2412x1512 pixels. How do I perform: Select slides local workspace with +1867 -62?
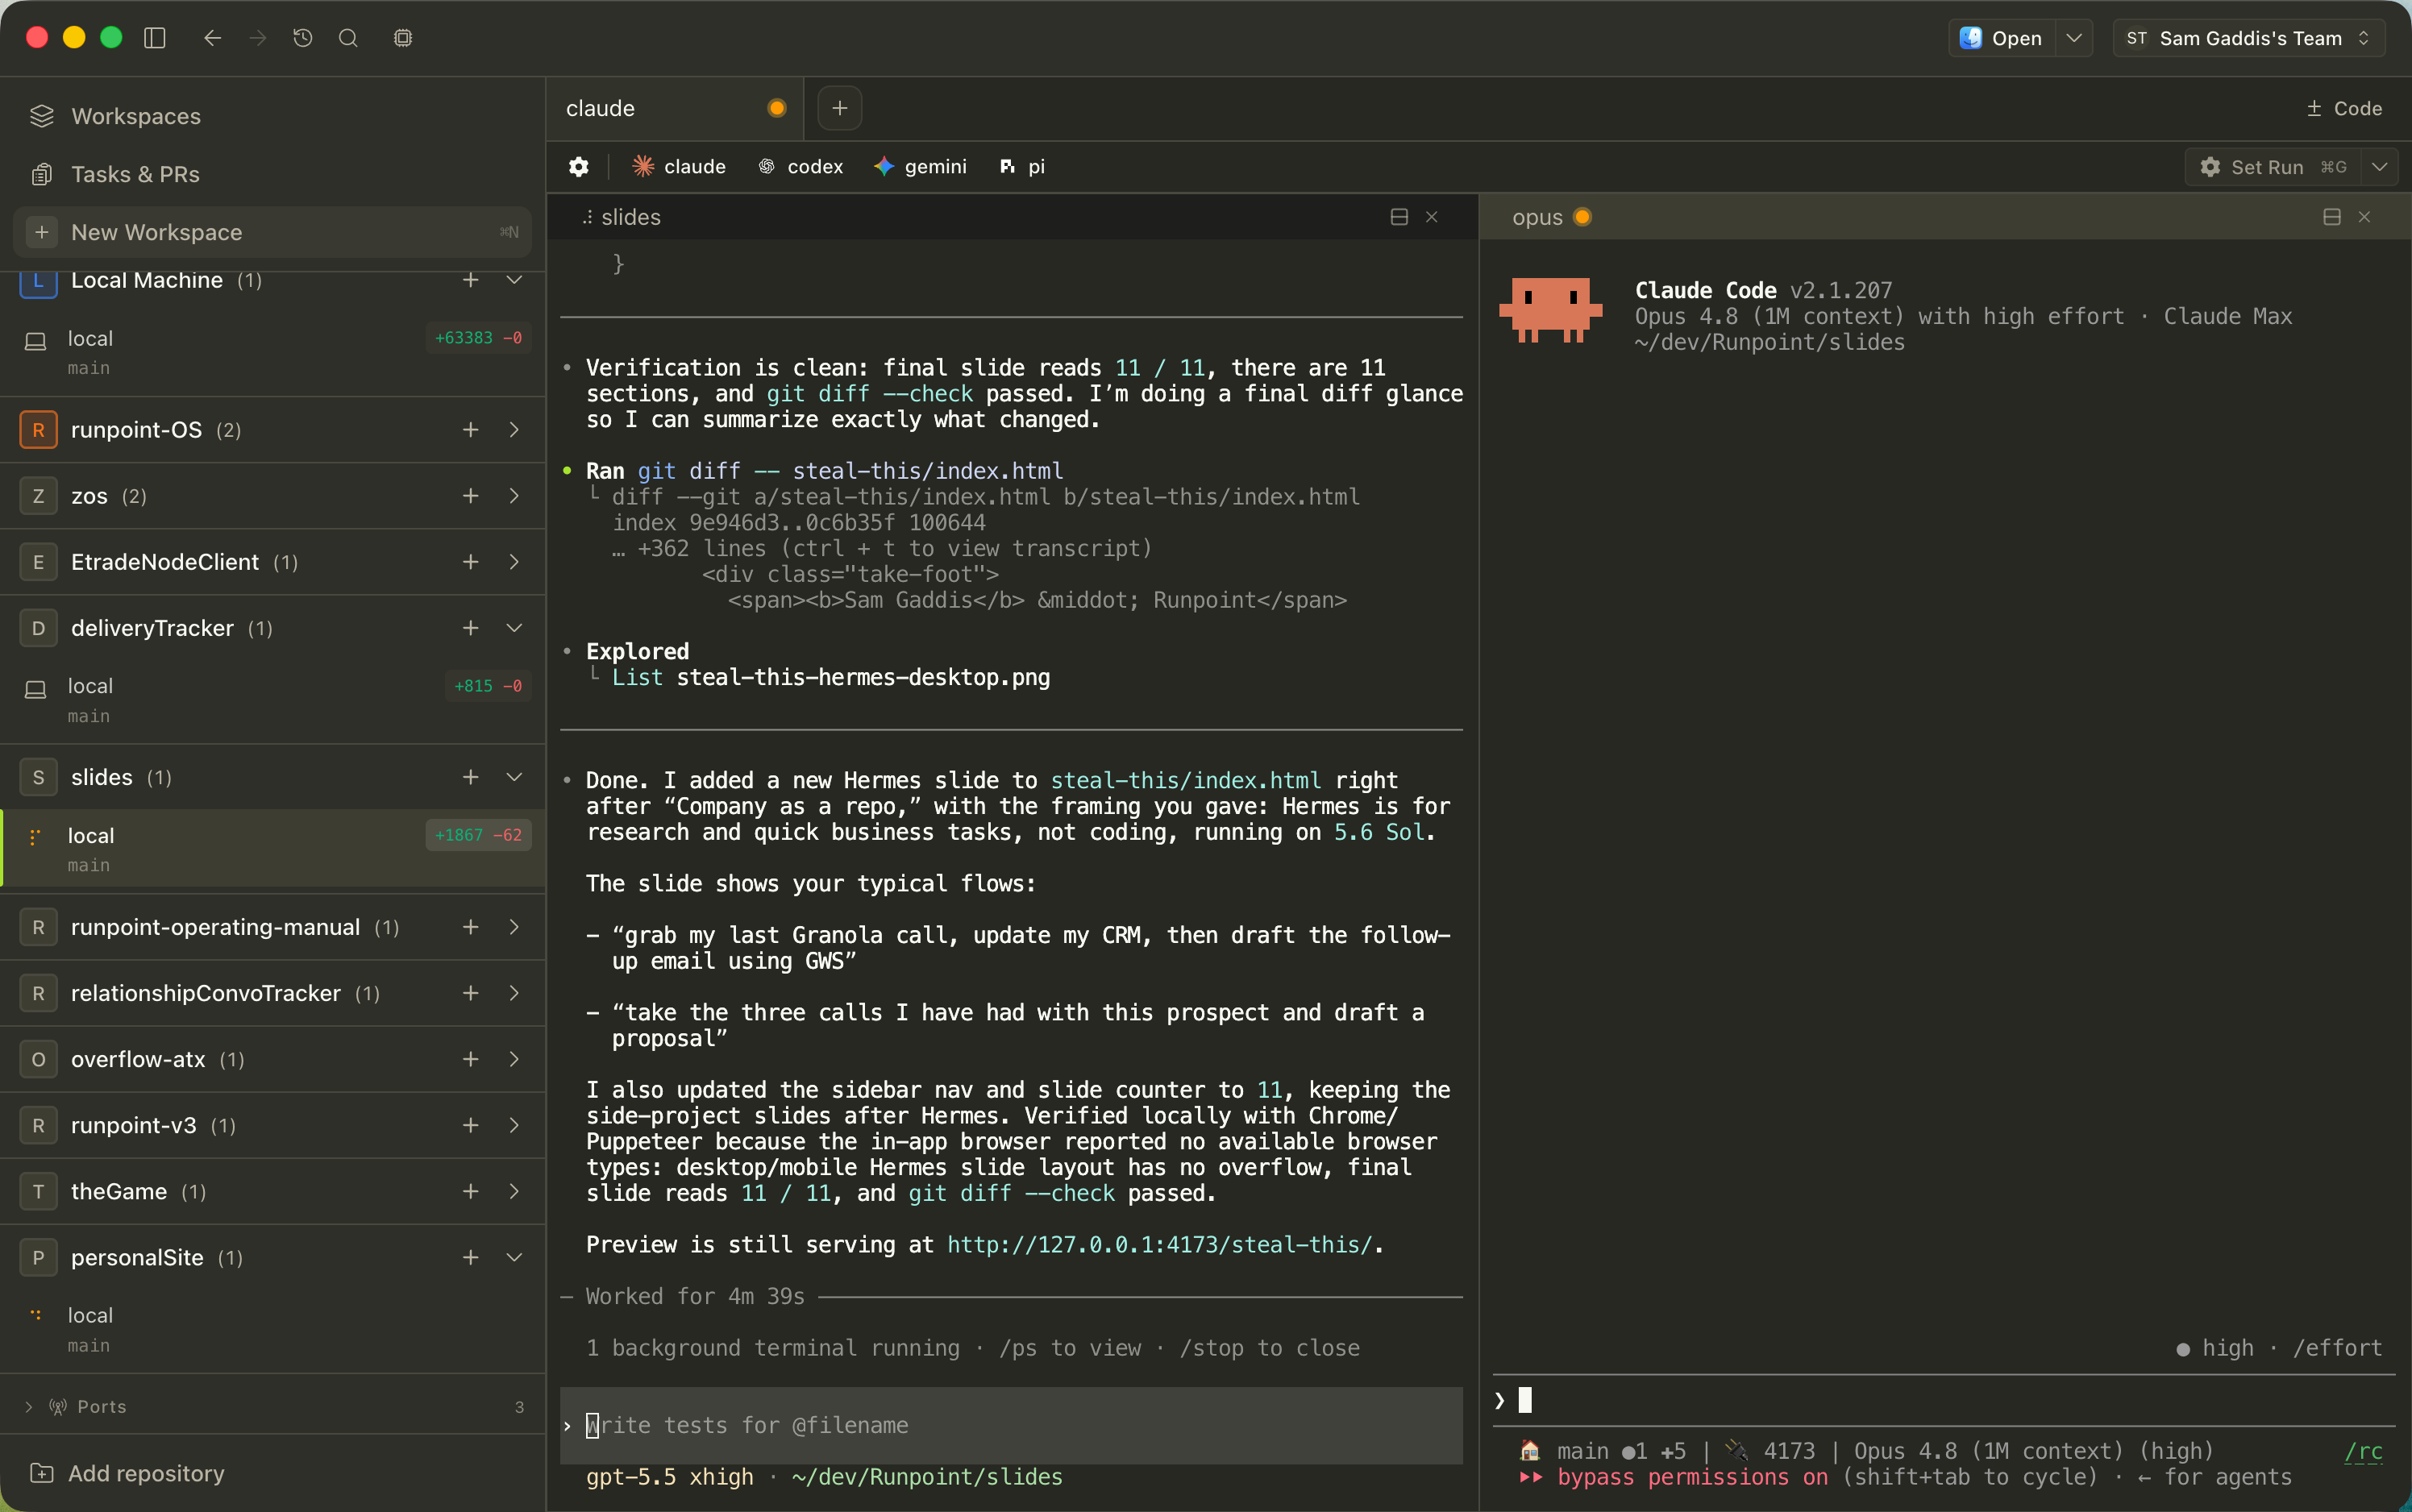pos(272,849)
